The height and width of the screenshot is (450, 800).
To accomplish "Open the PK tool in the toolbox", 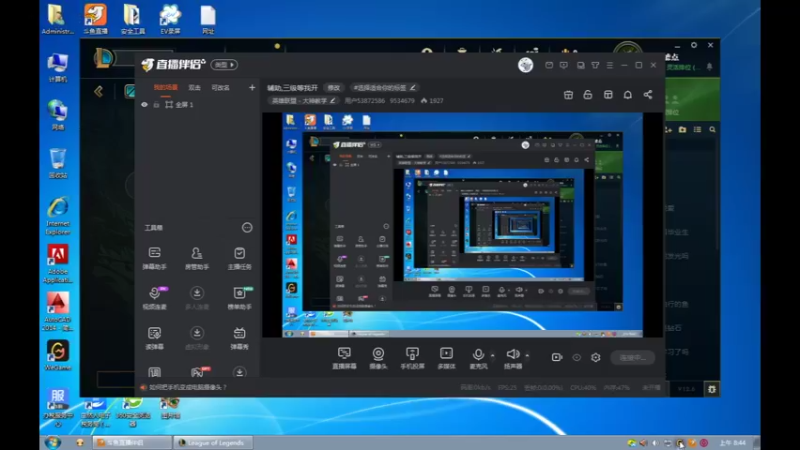I will coord(198,372).
